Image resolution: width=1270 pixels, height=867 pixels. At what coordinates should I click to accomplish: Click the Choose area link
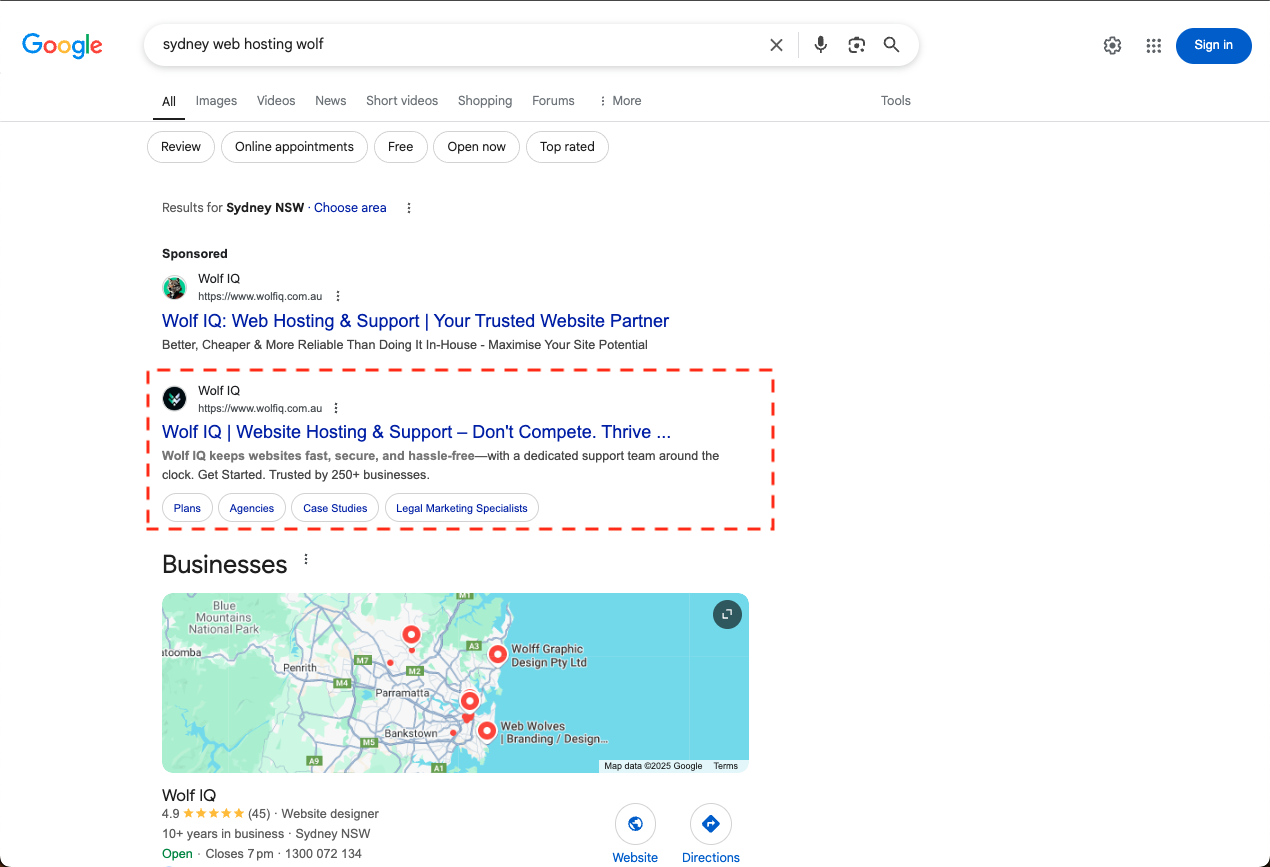[350, 208]
